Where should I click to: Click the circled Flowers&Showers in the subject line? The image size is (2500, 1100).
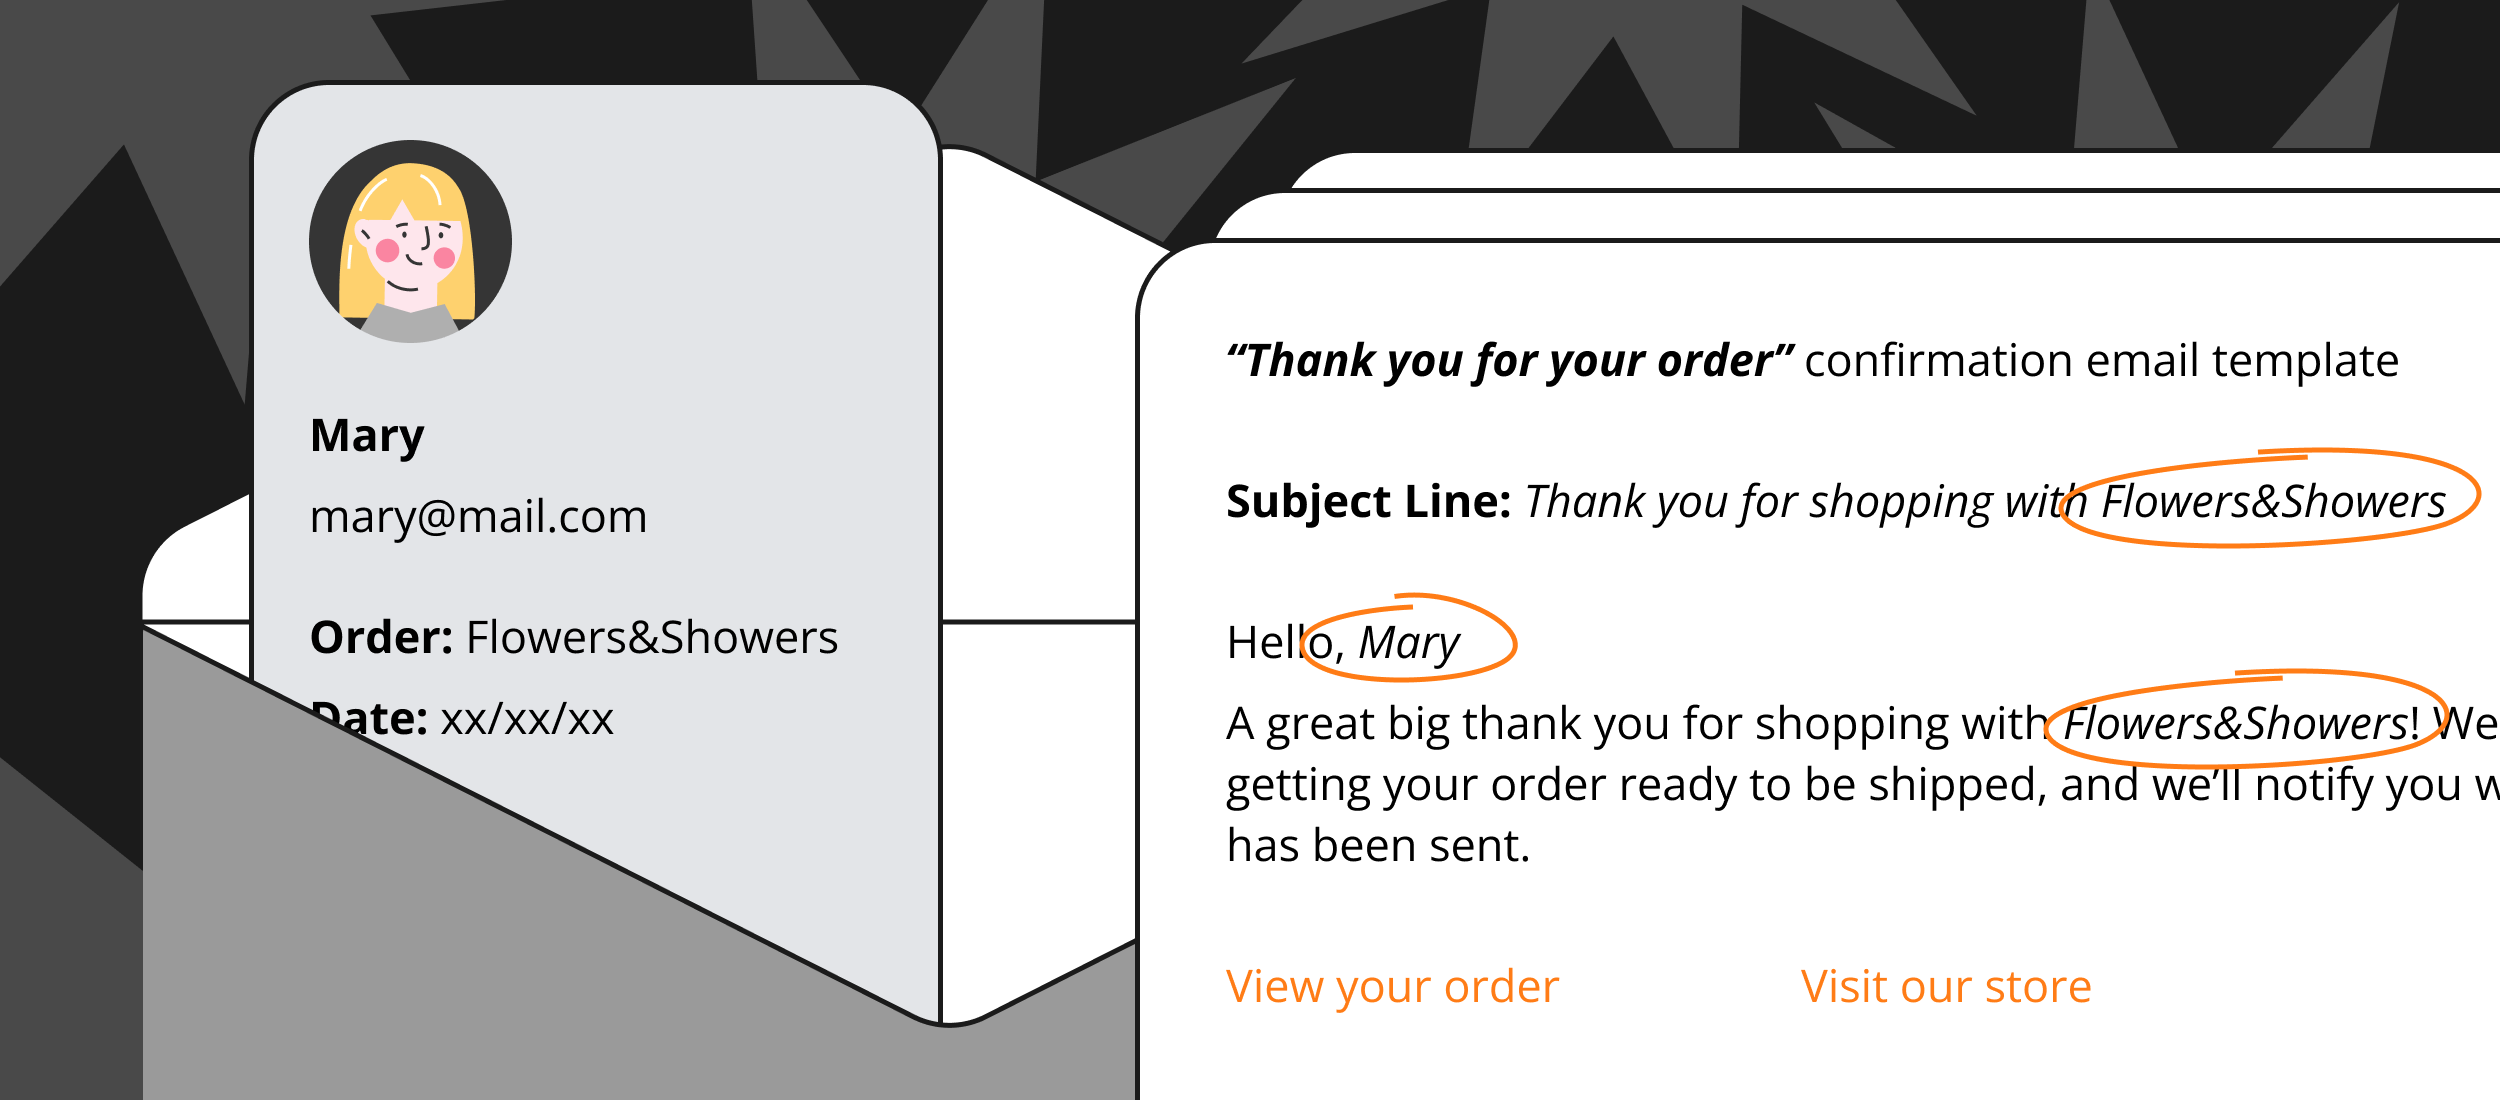pos(2272,502)
